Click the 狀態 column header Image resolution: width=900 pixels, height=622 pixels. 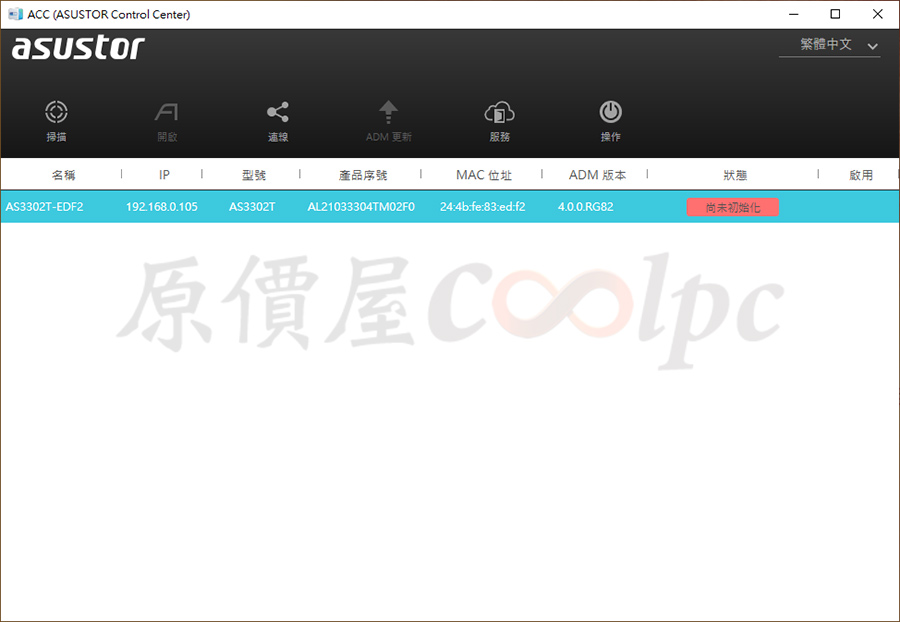pos(735,175)
